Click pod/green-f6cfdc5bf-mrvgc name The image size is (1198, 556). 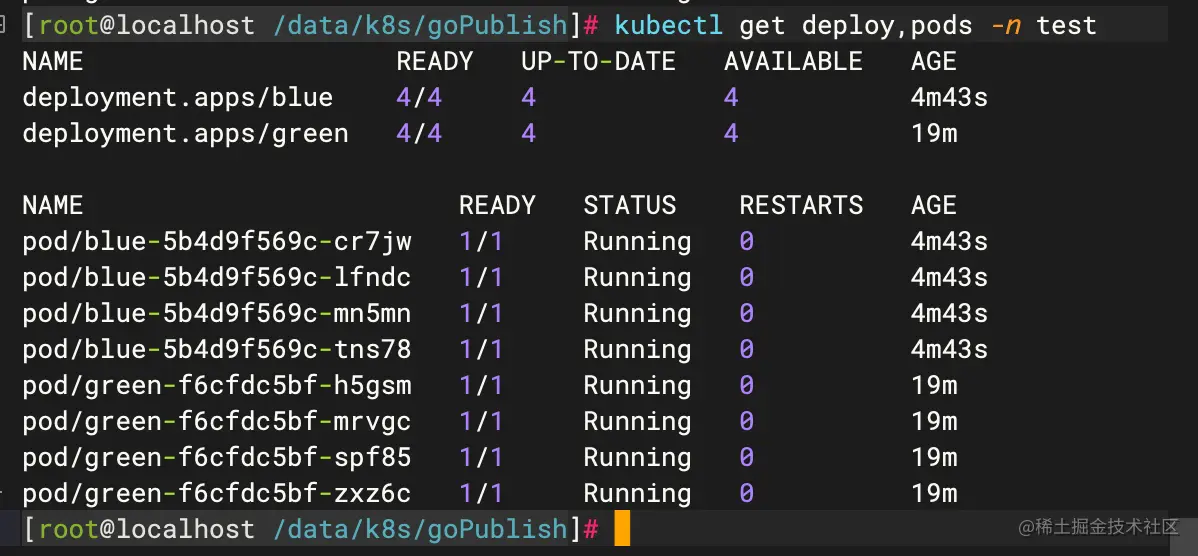point(217,421)
